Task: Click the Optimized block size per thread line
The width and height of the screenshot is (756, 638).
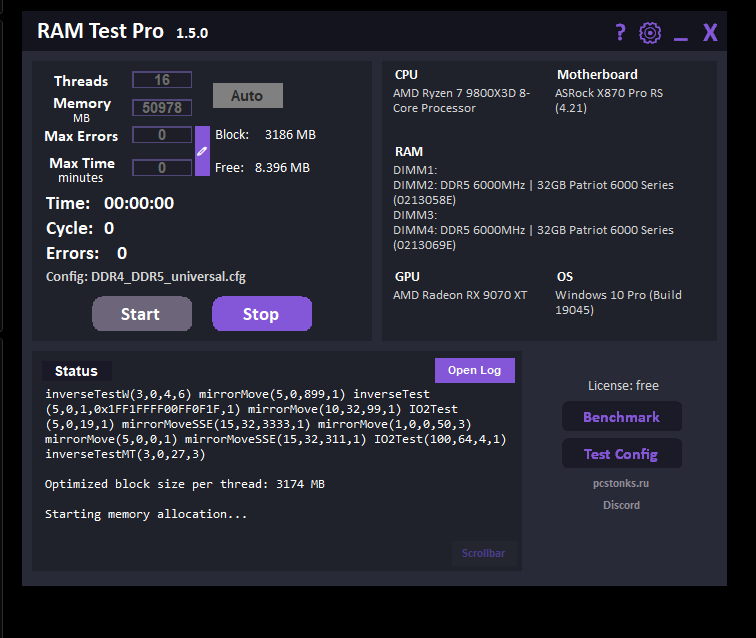Action: [185, 484]
